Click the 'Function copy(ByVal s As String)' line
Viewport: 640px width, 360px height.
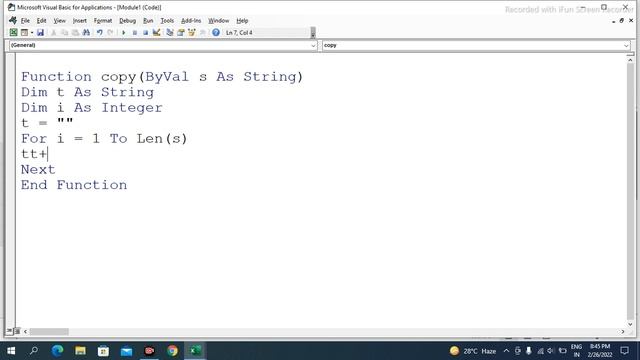(162, 77)
